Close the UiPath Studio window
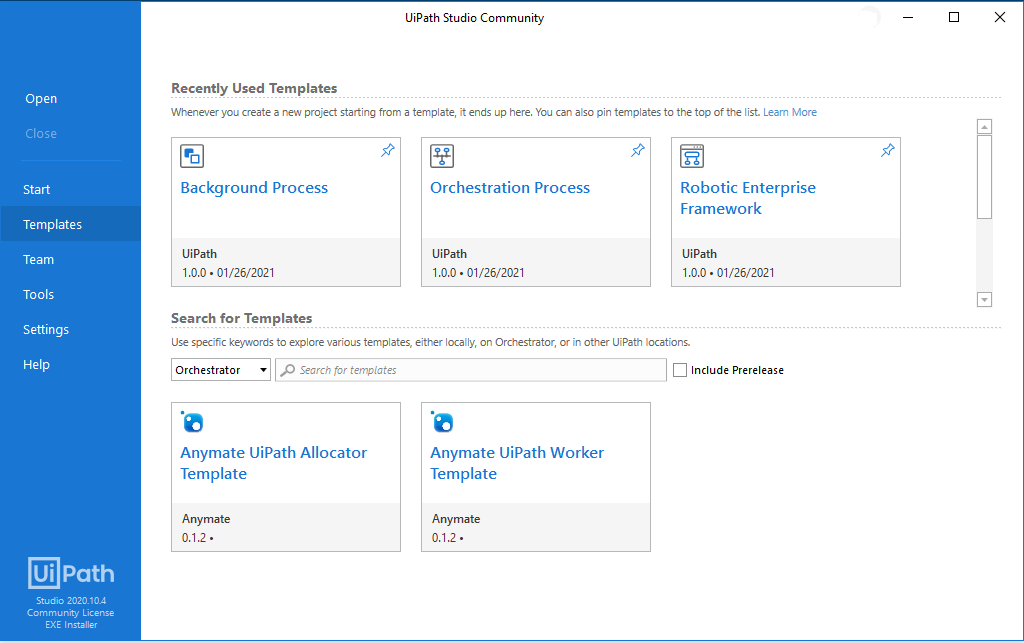This screenshot has width=1024, height=643. coord(1000,18)
